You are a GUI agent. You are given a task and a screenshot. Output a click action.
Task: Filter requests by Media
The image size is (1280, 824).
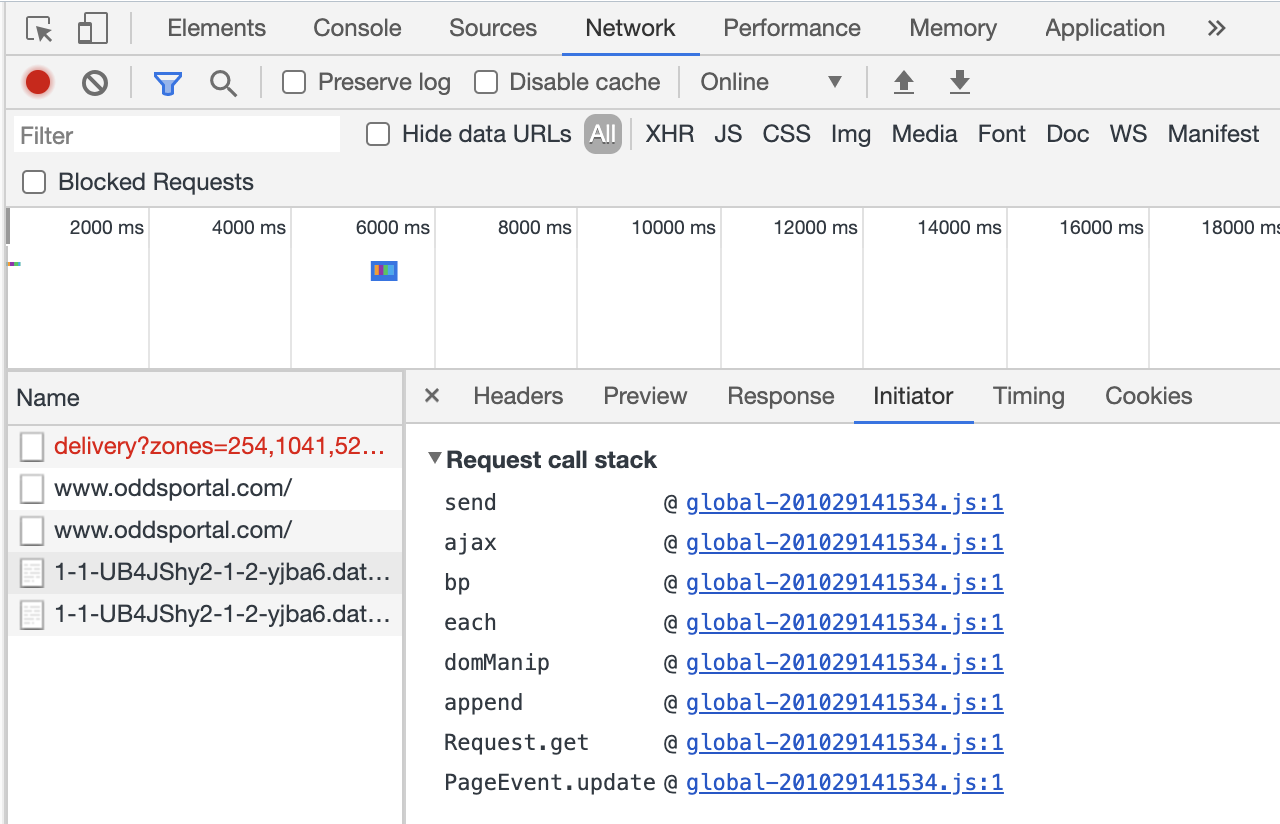(925, 134)
